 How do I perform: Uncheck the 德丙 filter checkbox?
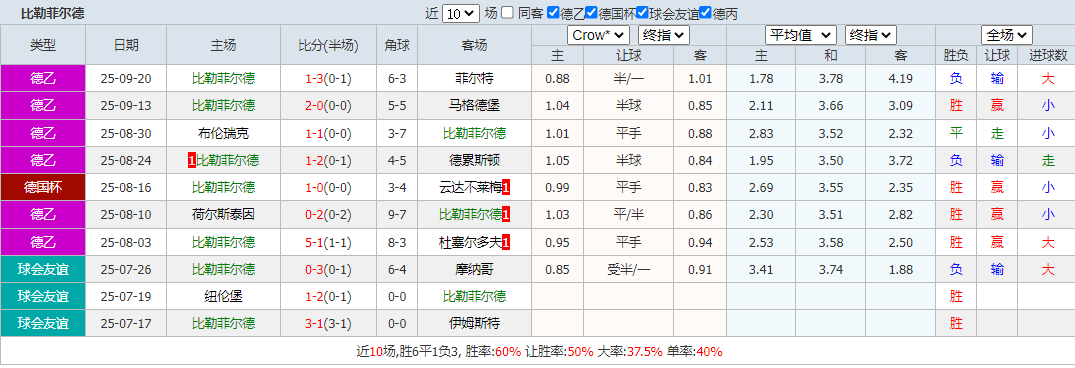tap(705, 12)
